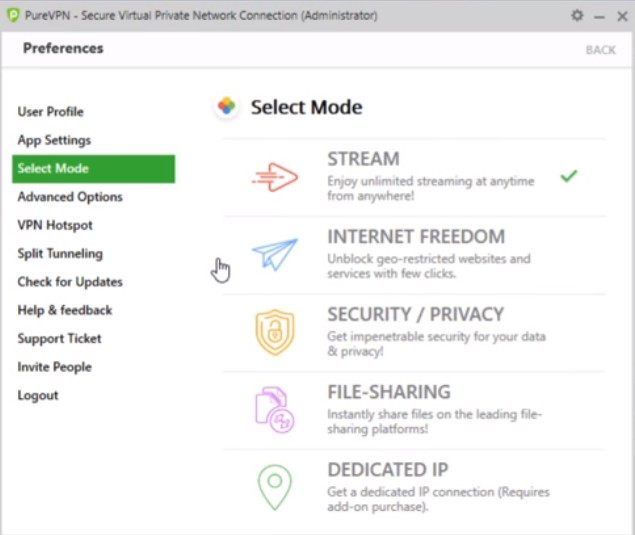Select Check for Updates
Image resolution: width=635 pixels, height=535 pixels.
(70, 282)
